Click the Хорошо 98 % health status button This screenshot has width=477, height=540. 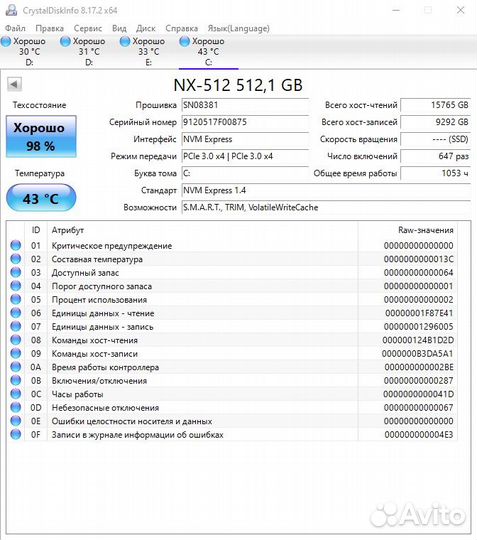(x=41, y=137)
